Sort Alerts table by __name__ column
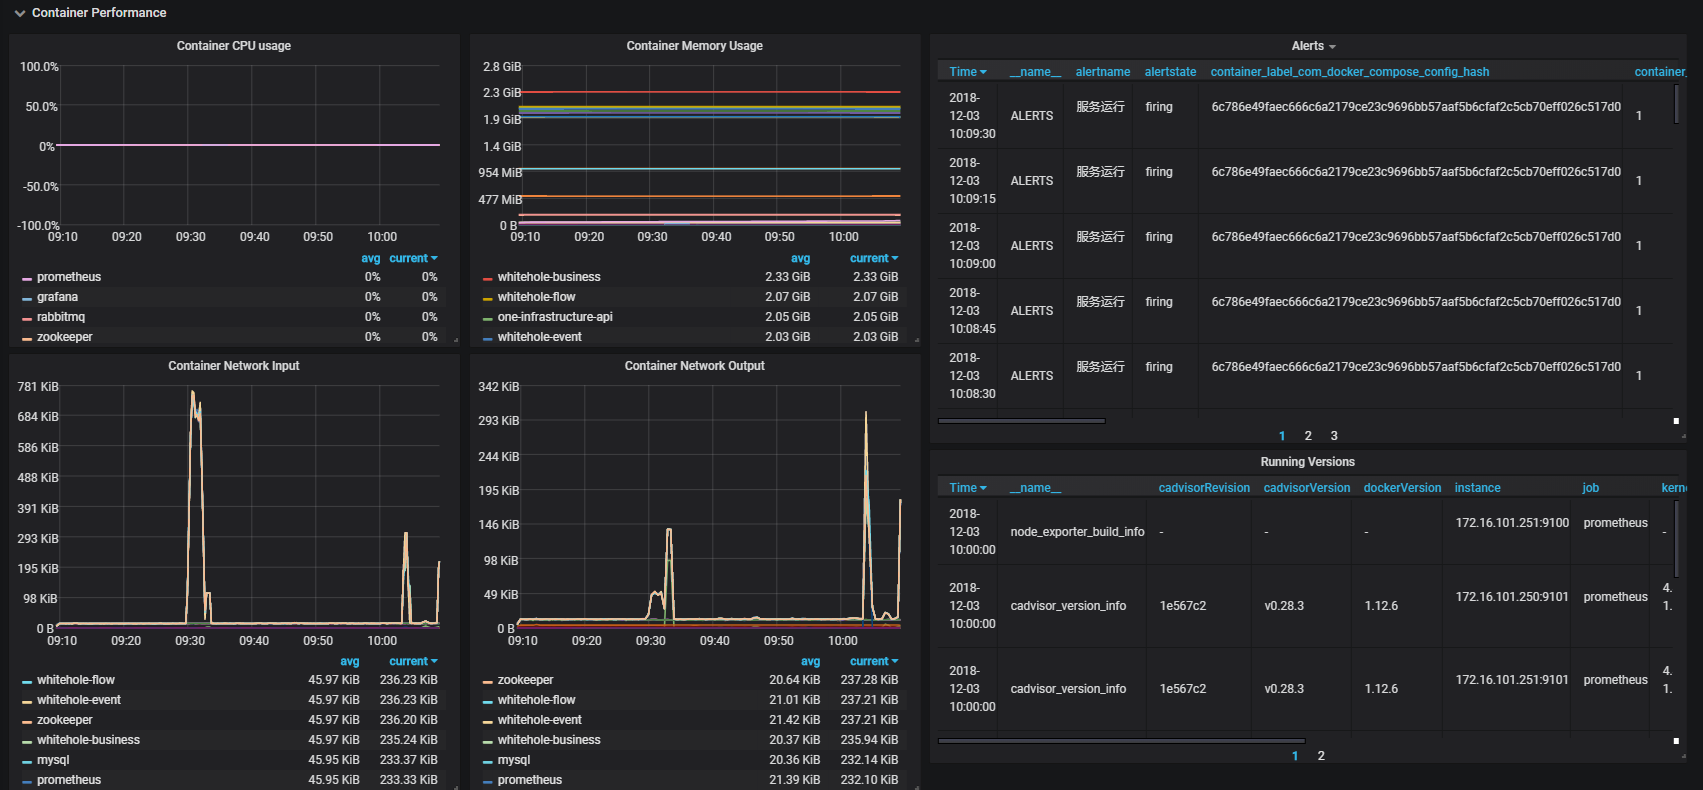Viewport: 1703px width, 790px height. [x=1035, y=72]
